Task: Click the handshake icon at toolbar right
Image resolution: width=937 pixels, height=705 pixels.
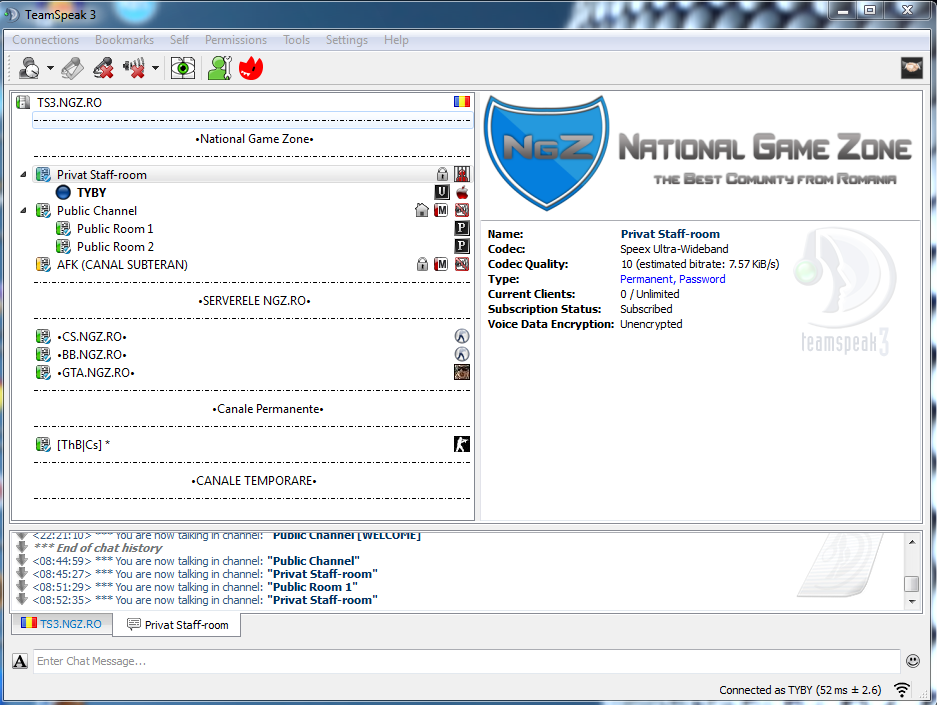Action: (x=911, y=68)
